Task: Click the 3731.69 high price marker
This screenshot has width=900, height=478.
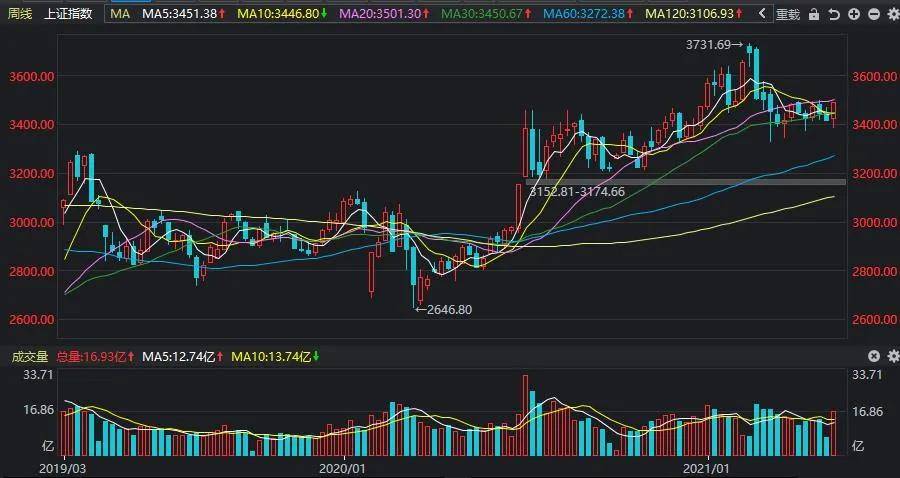Action: [715, 44]
